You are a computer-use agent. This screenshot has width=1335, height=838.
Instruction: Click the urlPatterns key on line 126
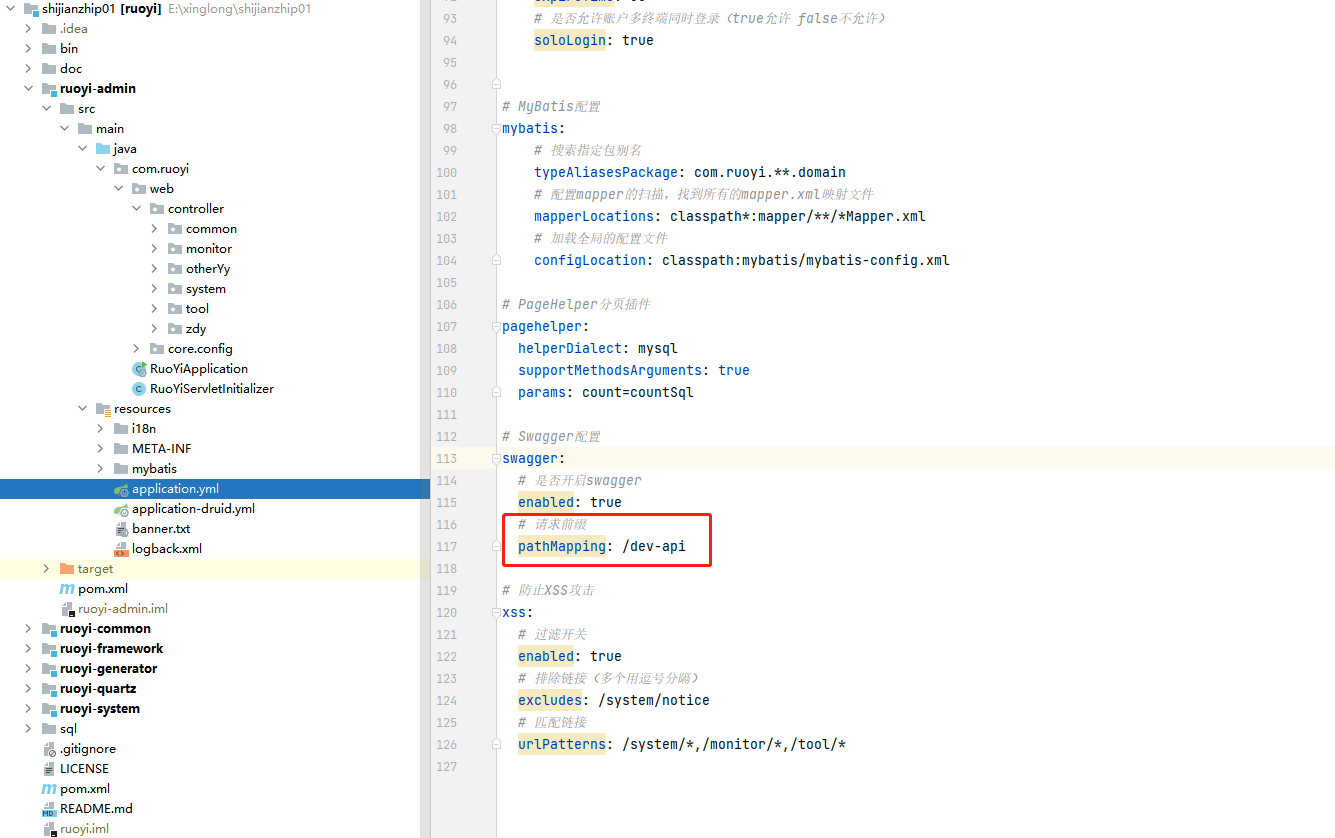pos(562,744)
